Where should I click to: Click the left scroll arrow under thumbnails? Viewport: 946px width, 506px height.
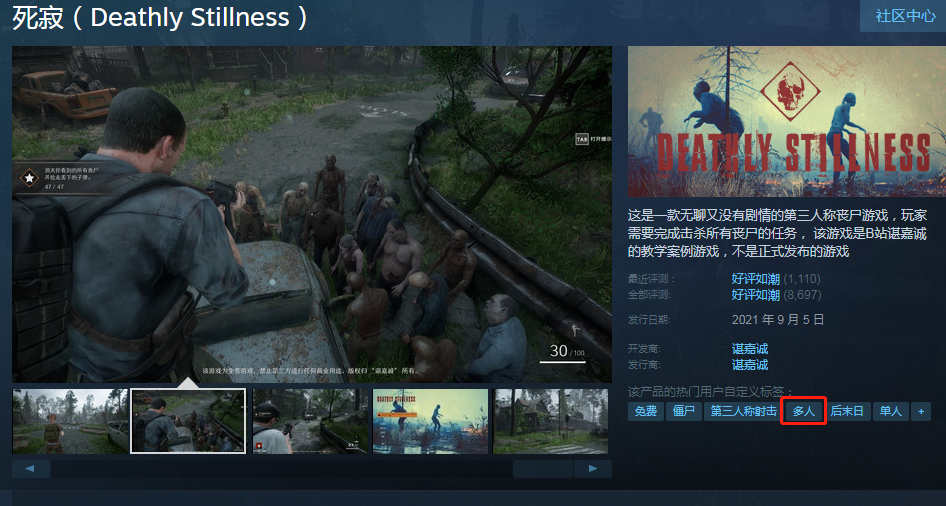click(x=31, y=469)
